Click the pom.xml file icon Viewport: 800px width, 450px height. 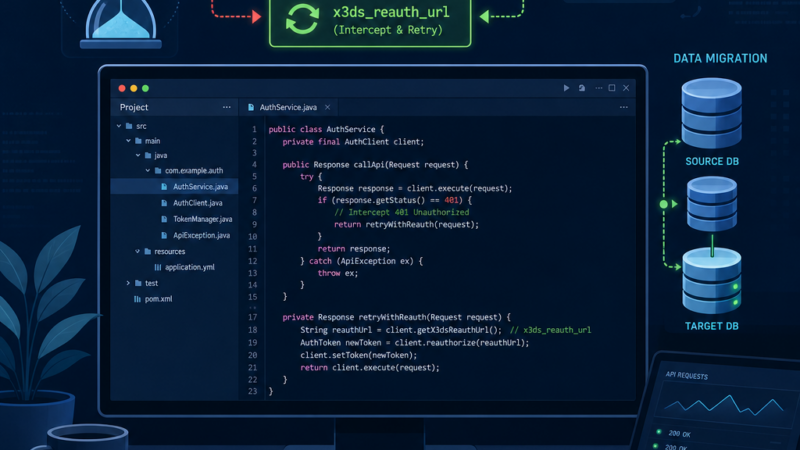[x=137, y=299]
